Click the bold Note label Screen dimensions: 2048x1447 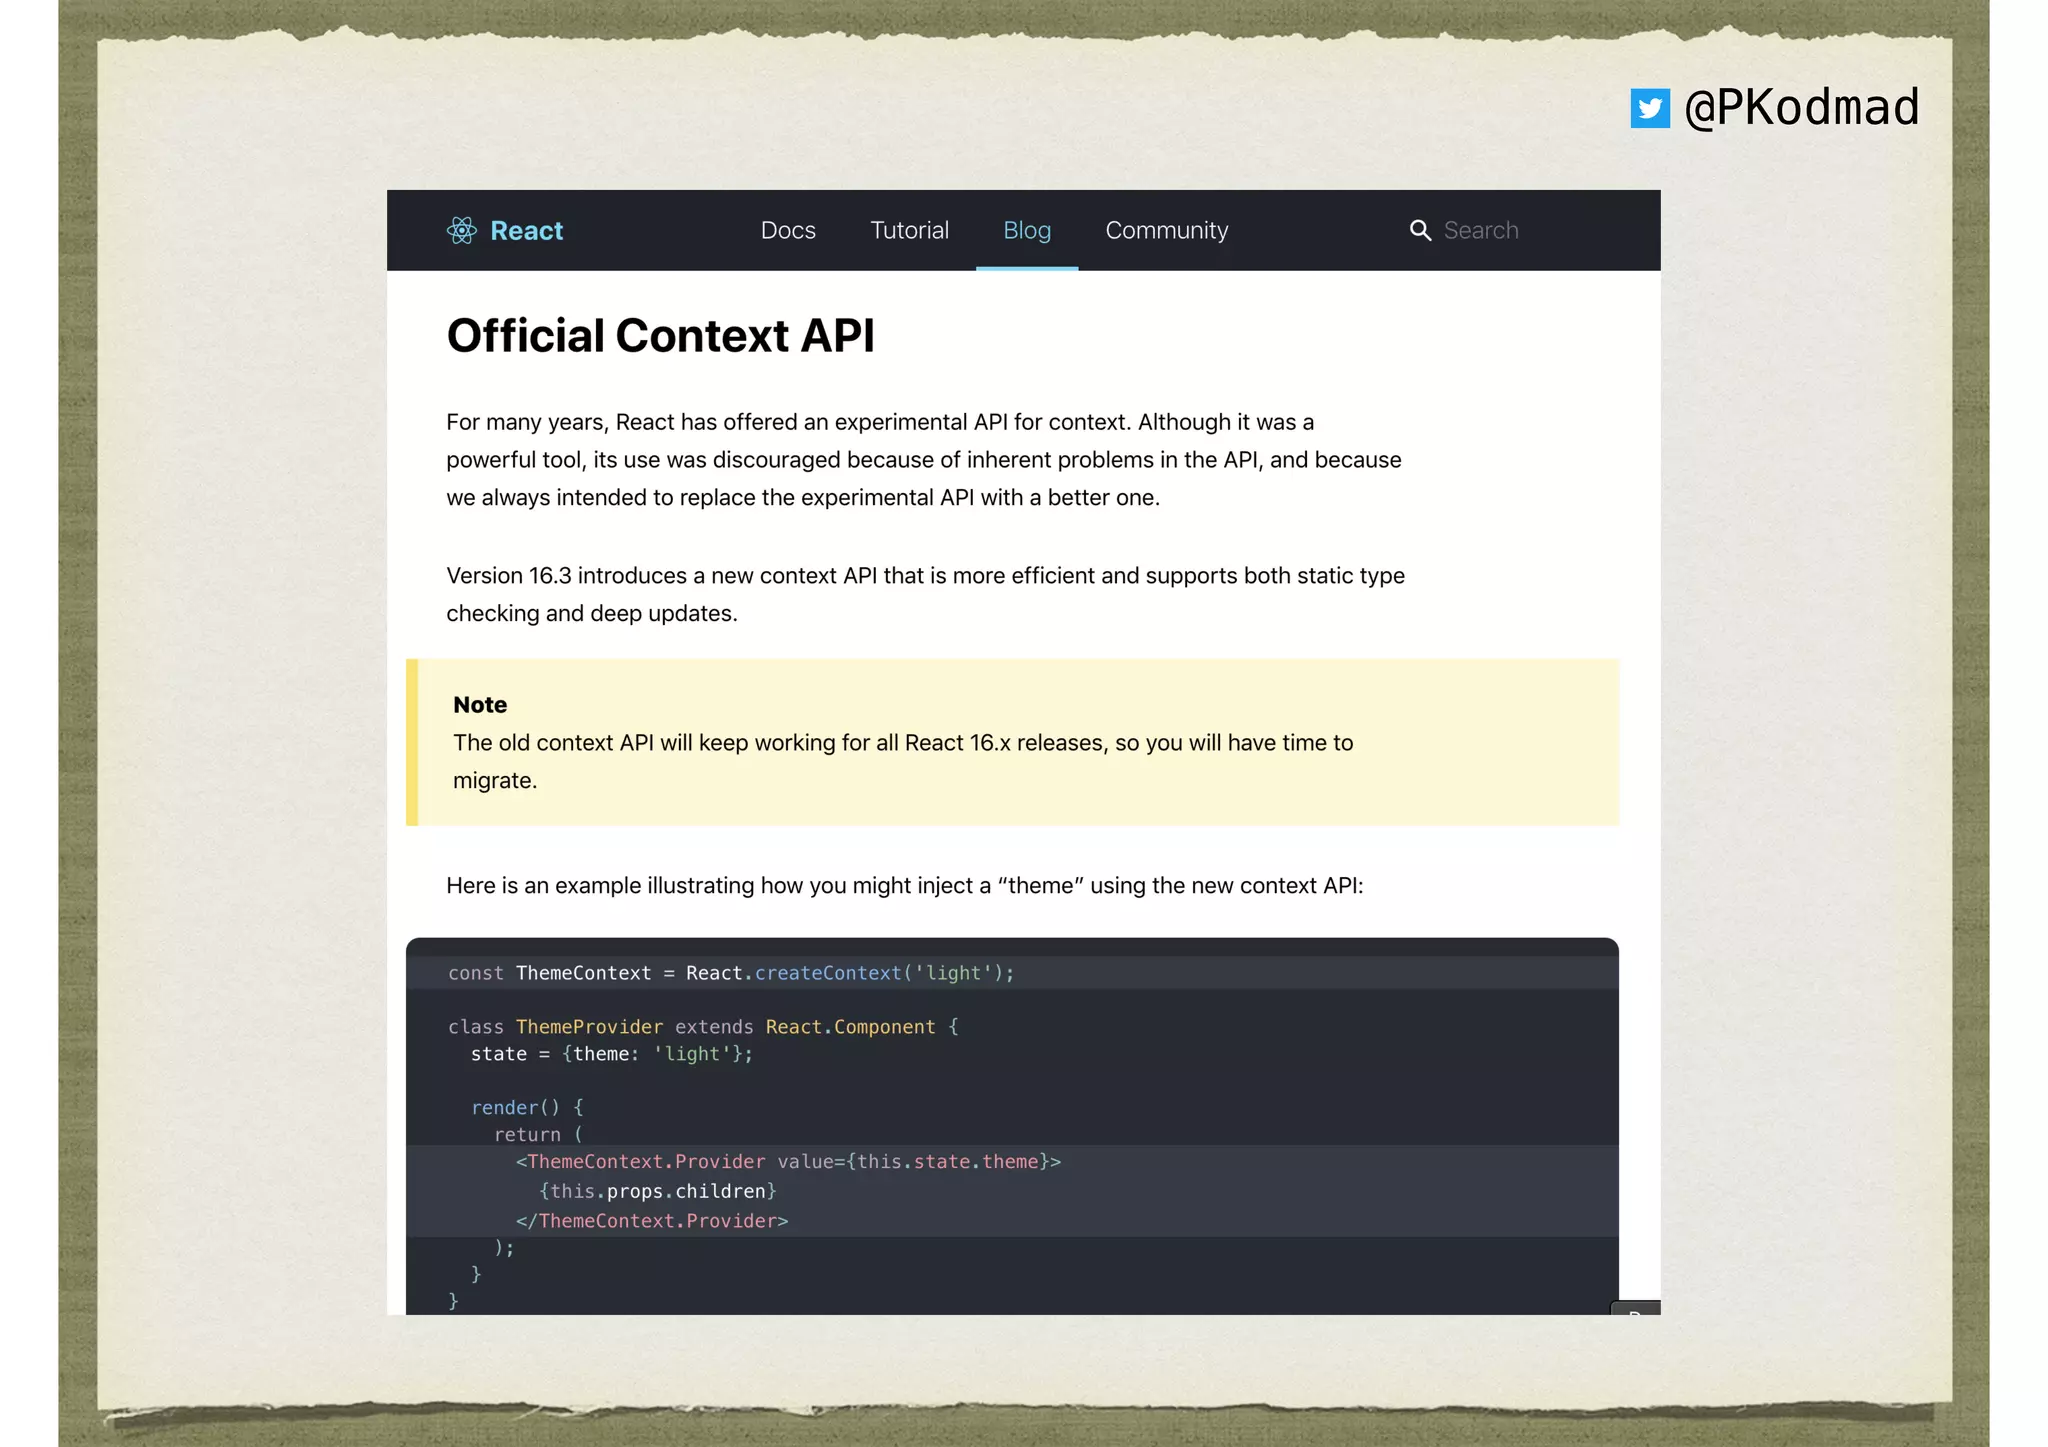[x=479, y=705]
